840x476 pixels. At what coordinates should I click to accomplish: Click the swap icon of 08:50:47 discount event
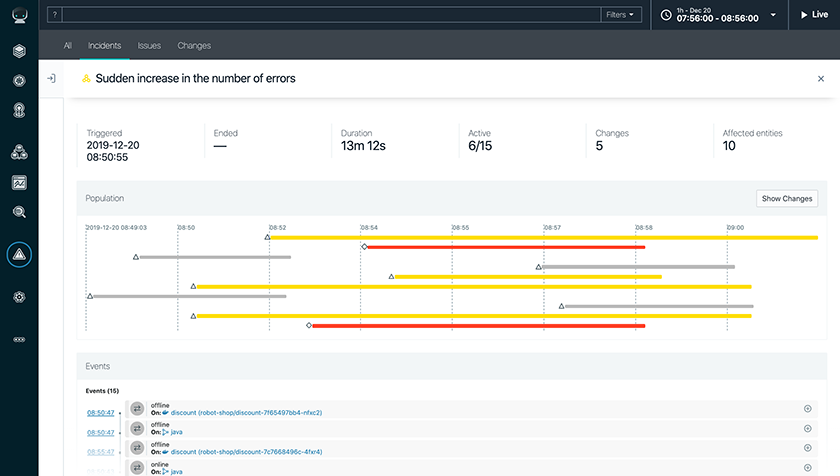[x=137, y=409]
